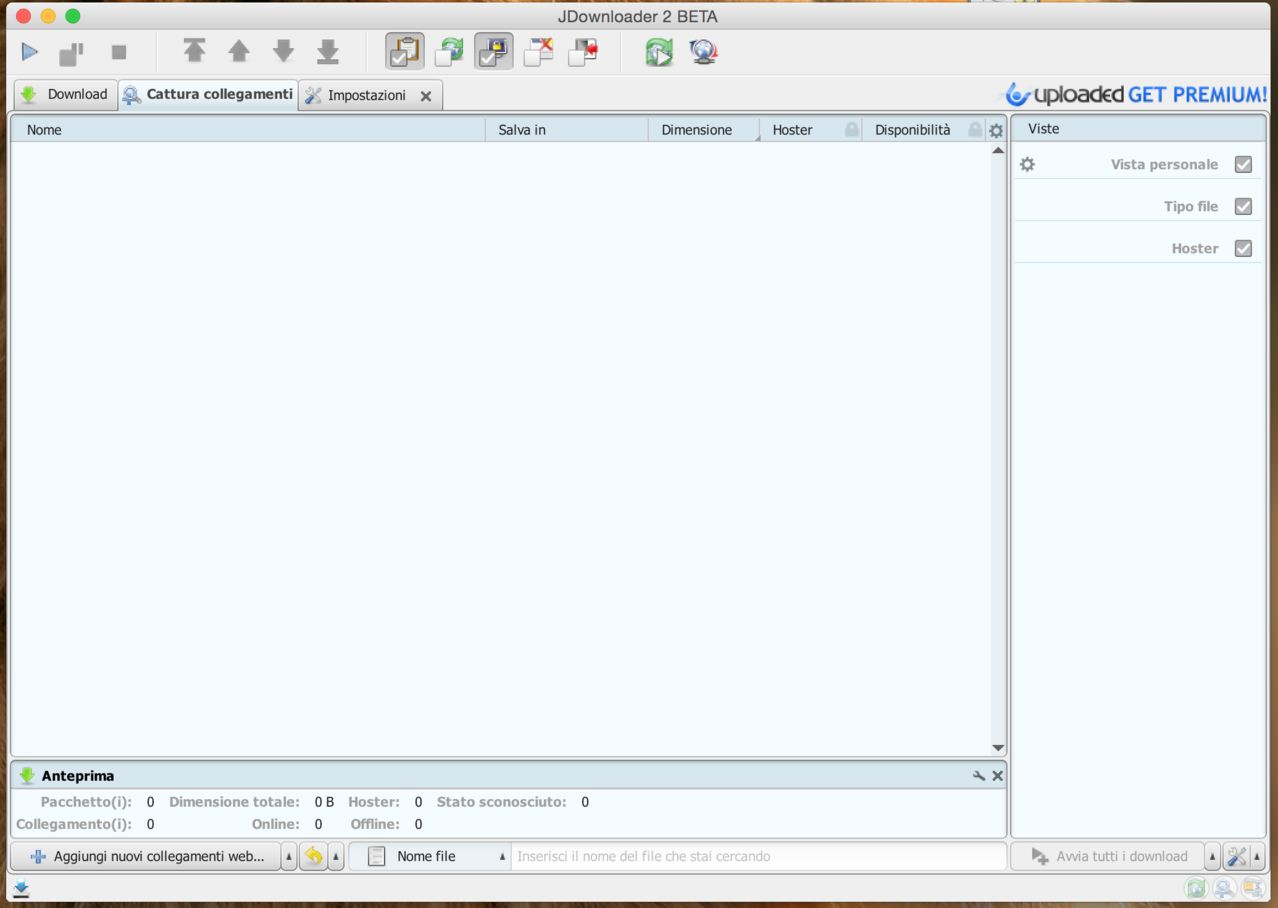
Task: Switch to the Download tab
Action: [x=65, y=95]
